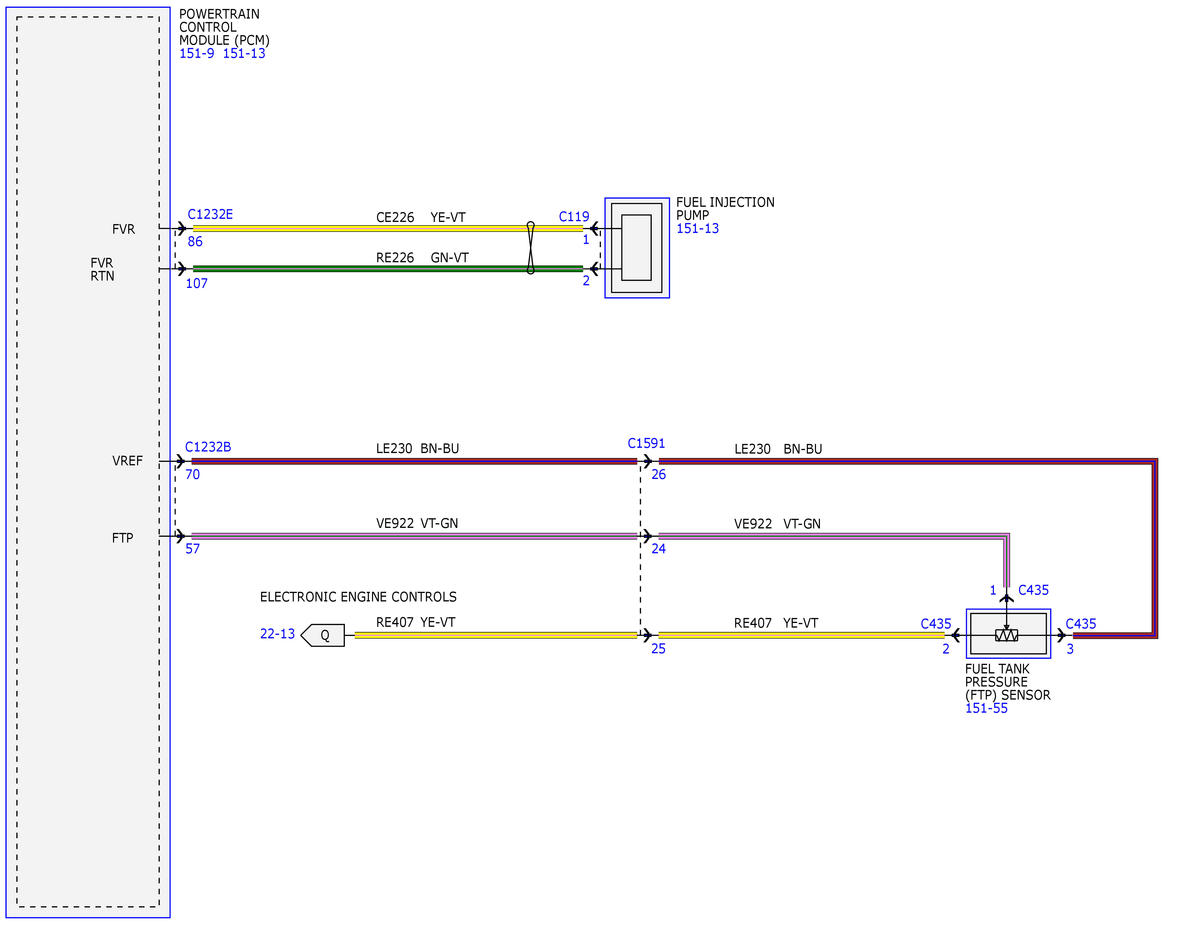Click the yellow CE226 YE-VT wire
Image resolution: width=1199 pixels, height=927 pixels.
click(x=359, y=228)
